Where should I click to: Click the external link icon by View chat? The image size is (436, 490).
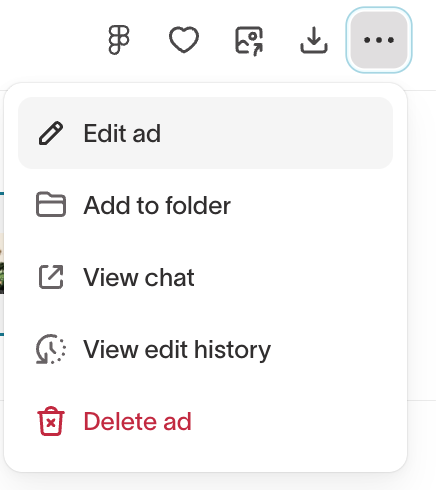(x=51, y=277)
